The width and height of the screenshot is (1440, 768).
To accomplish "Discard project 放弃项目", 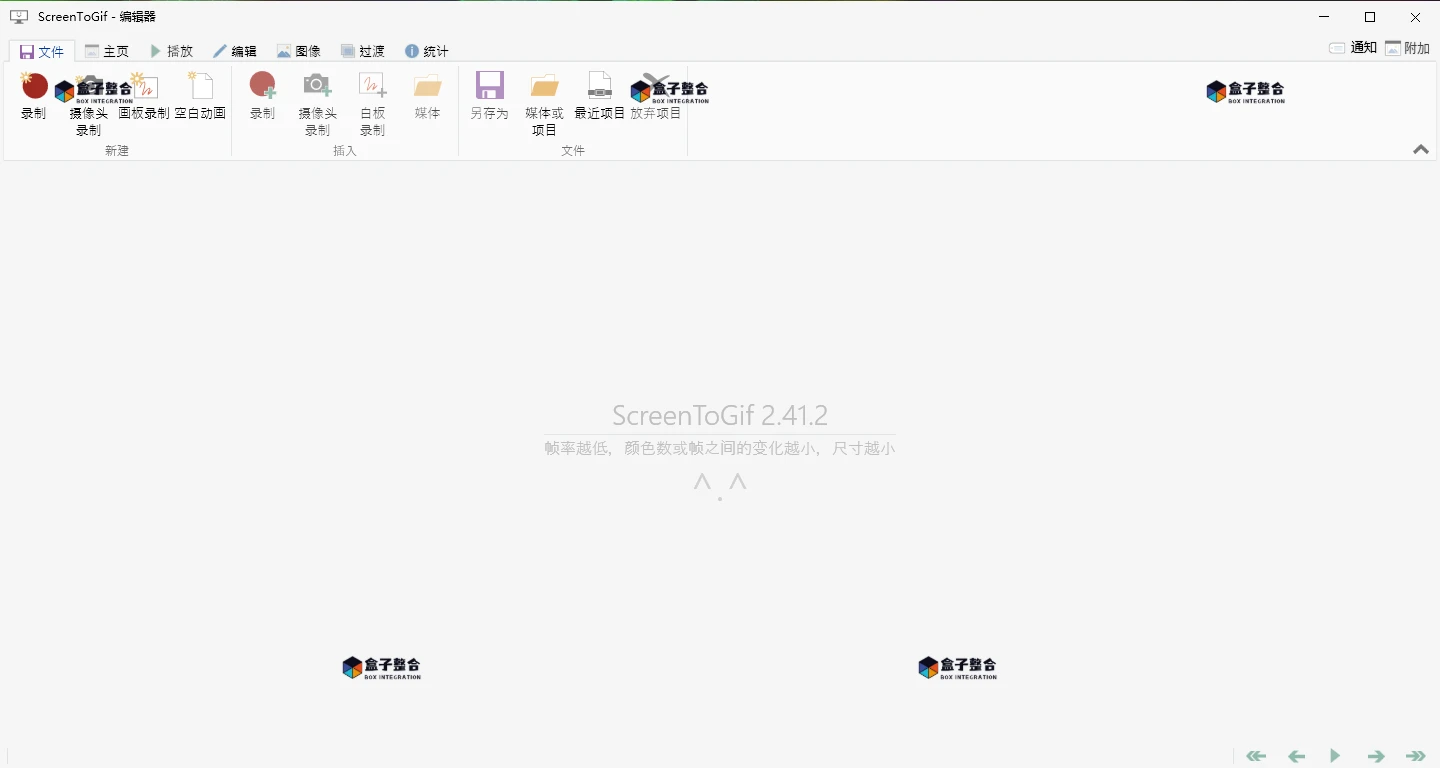I will [656, 96].
